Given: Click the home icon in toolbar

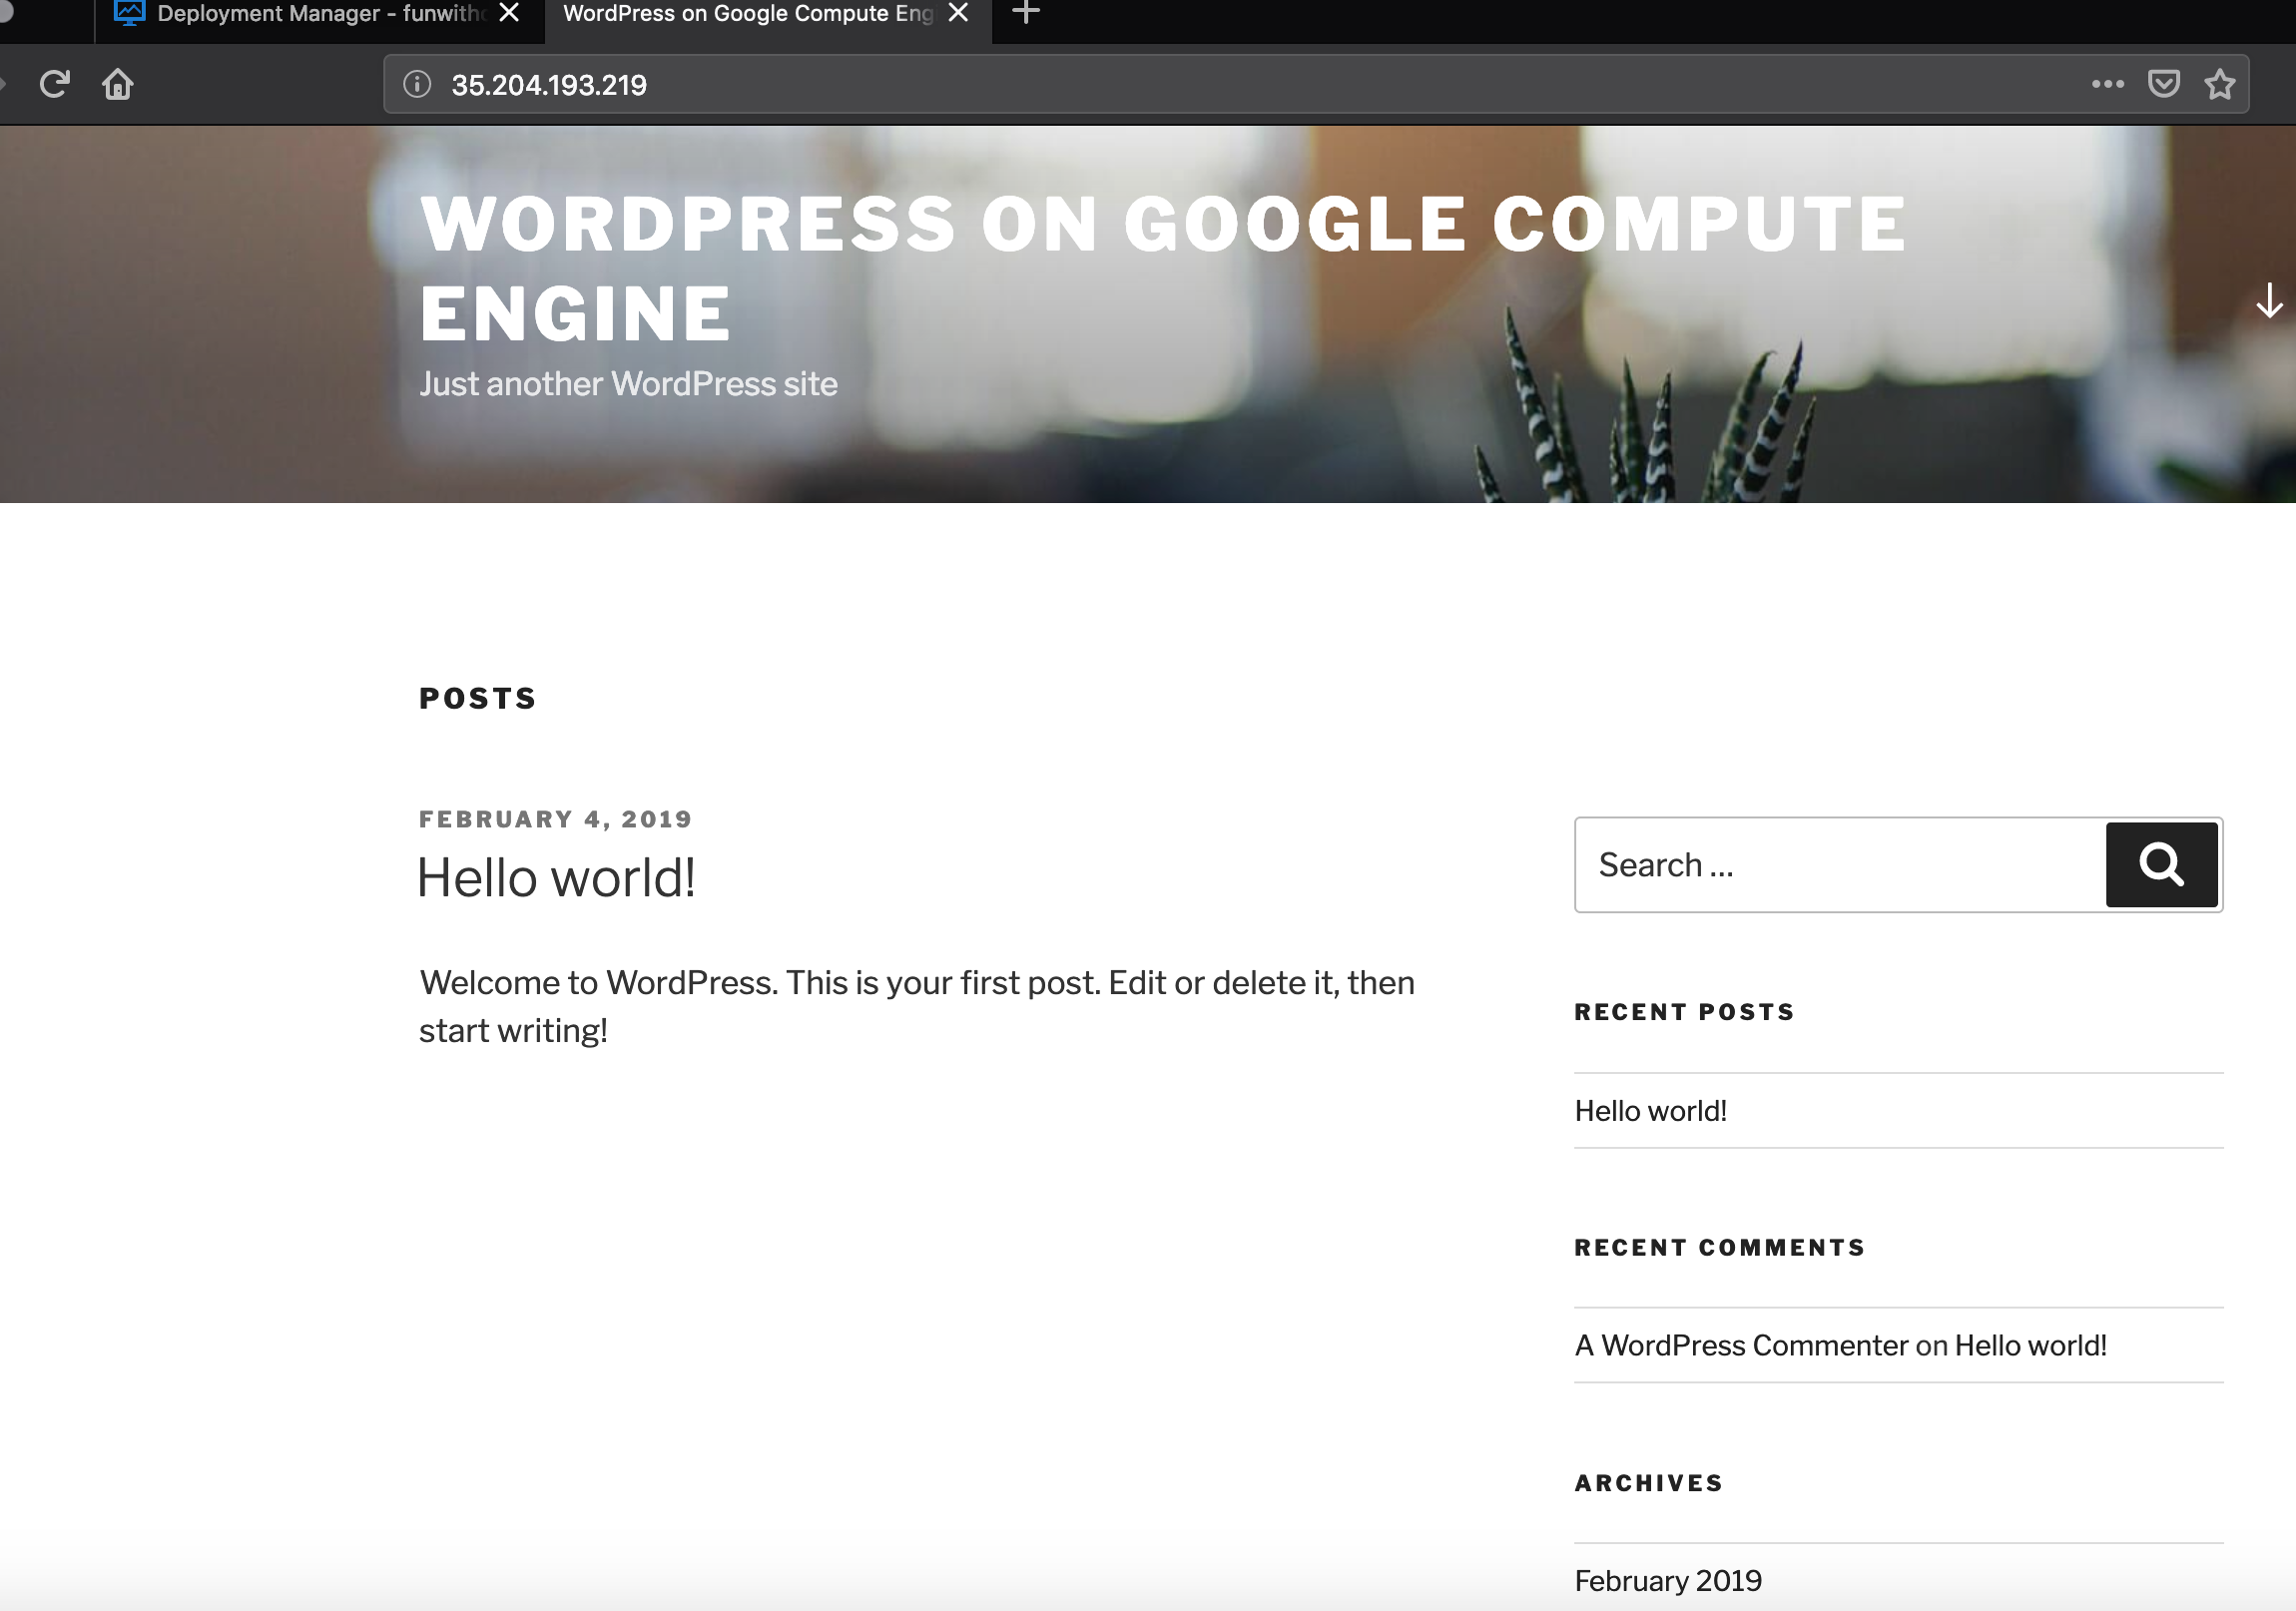Looking at the screenshot, I should click(x=118, y=84).
